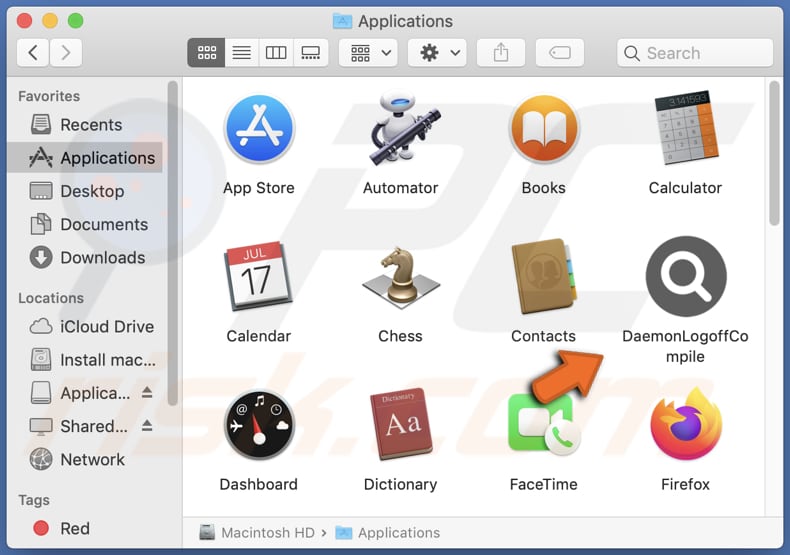
Task: Open the group-by arrangement dropdown
Action: click(368, 52)
